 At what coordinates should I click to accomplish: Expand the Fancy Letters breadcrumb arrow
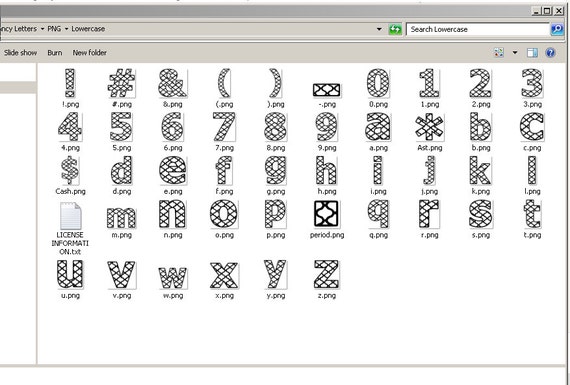[42, 29]
